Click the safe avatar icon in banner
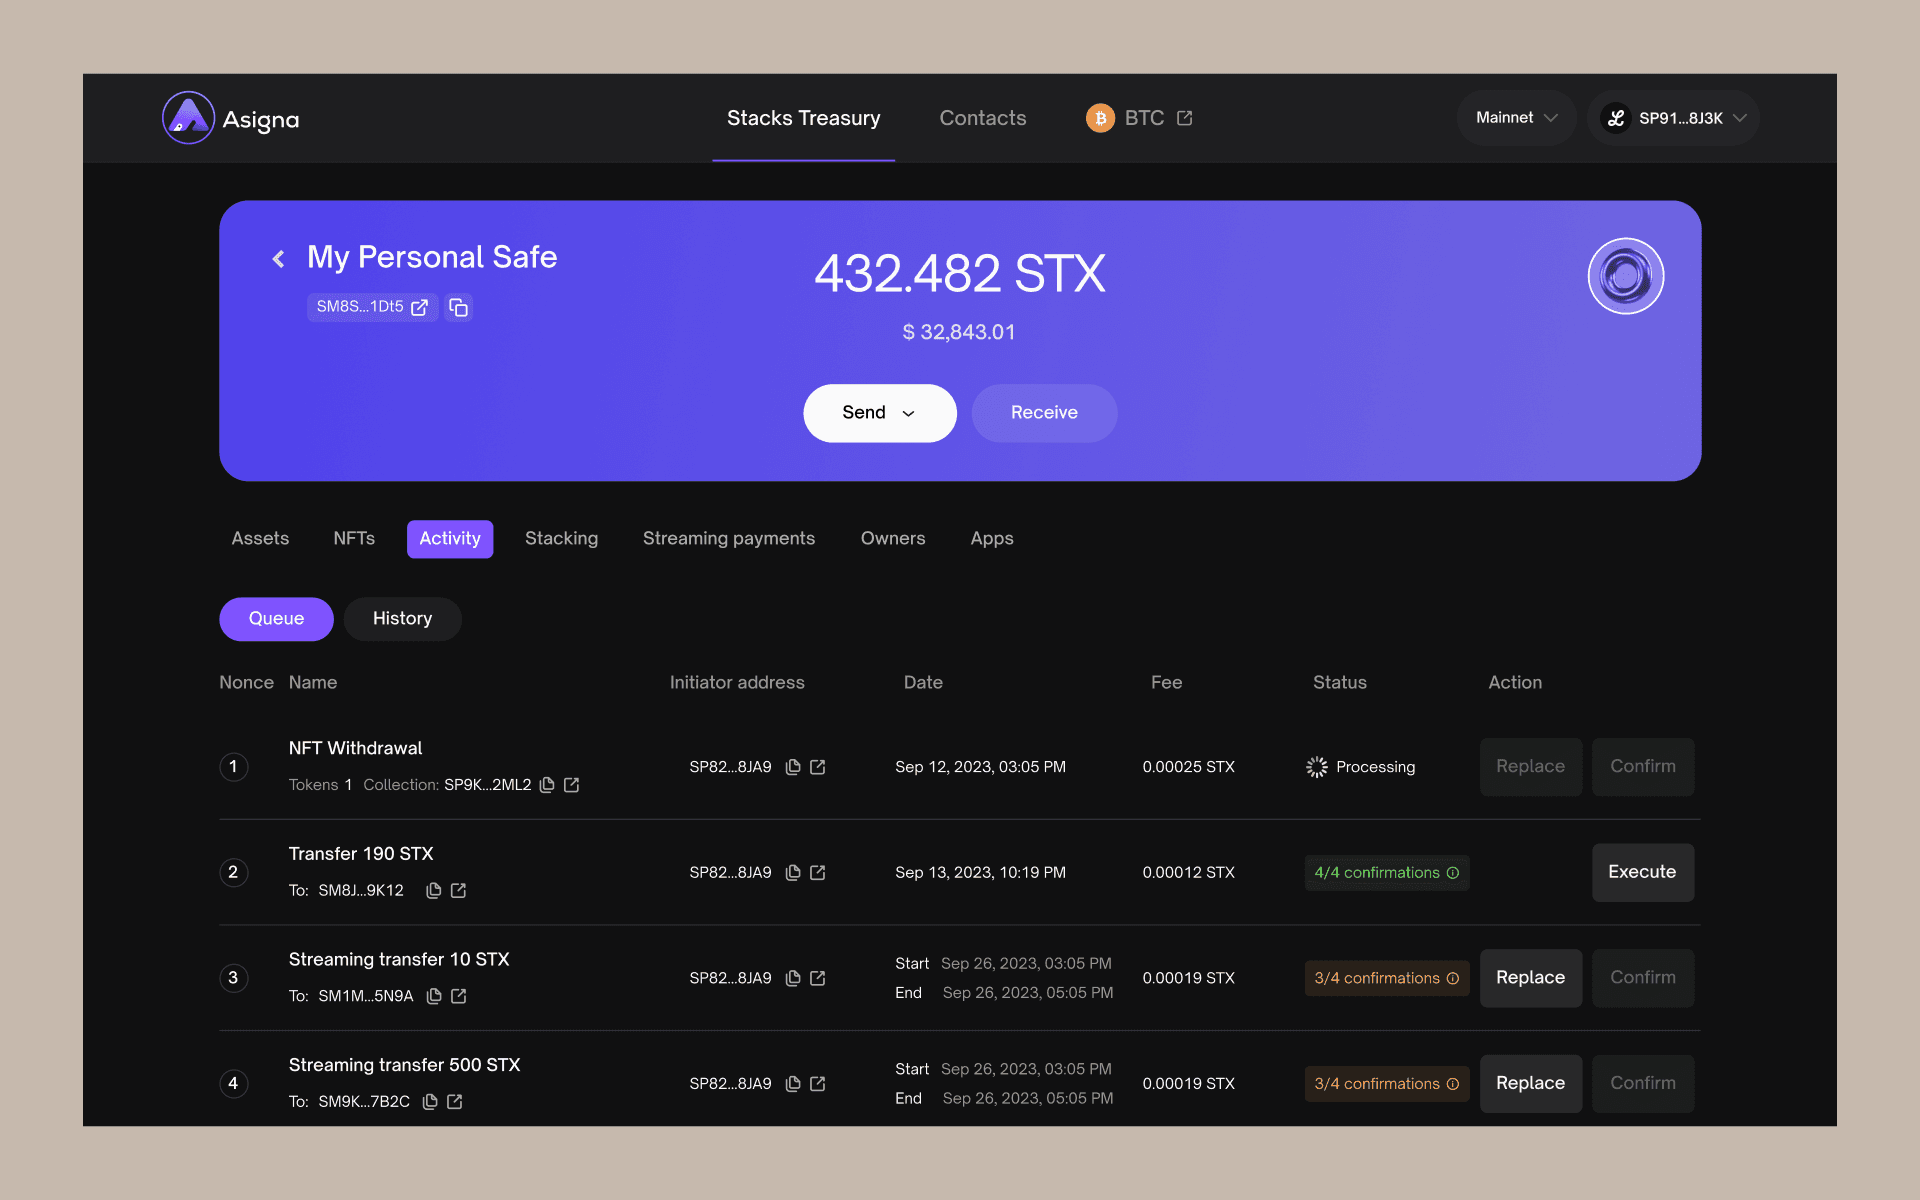 pos(1625,276)
